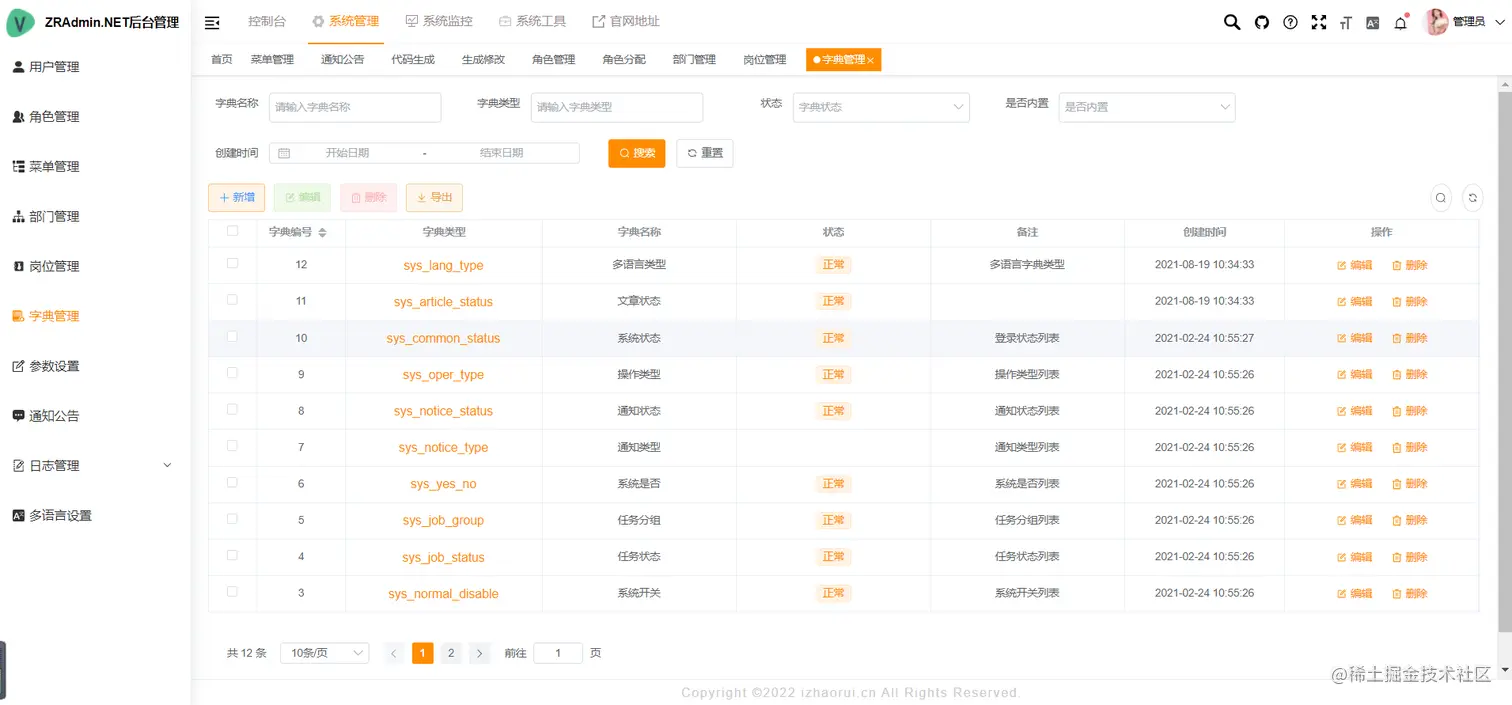1512x705 pixels.
Task: Select all rows via header checkbox
Action: tap(233, 231)
